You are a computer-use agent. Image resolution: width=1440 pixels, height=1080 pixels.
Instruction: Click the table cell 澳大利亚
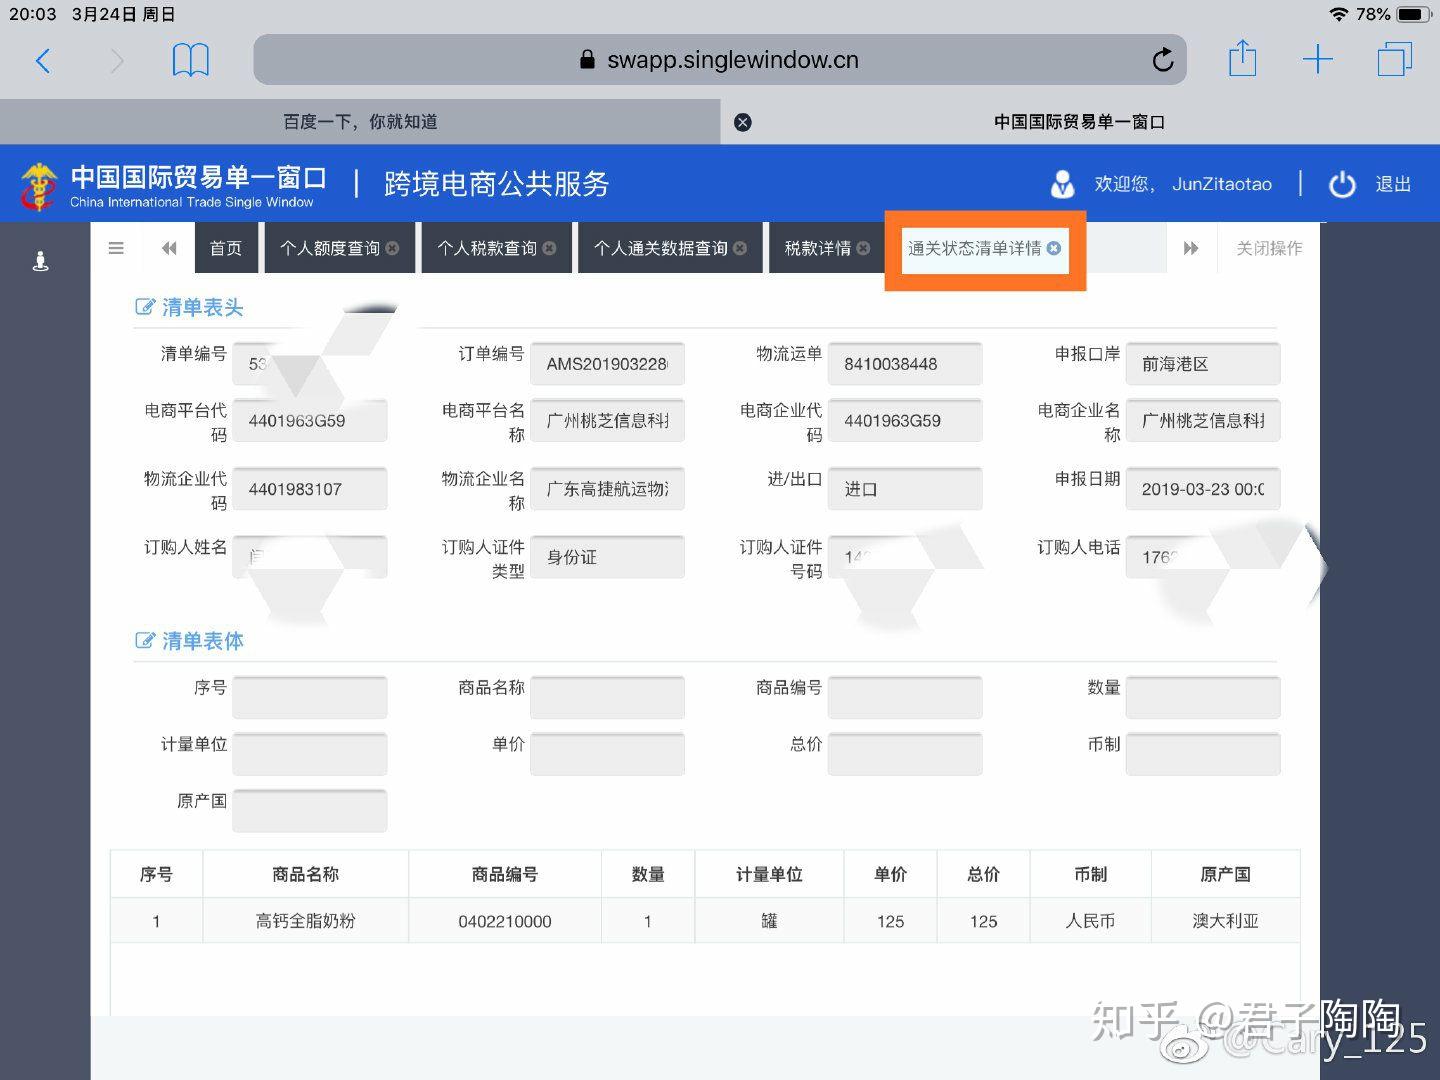tap(1225, 921)
